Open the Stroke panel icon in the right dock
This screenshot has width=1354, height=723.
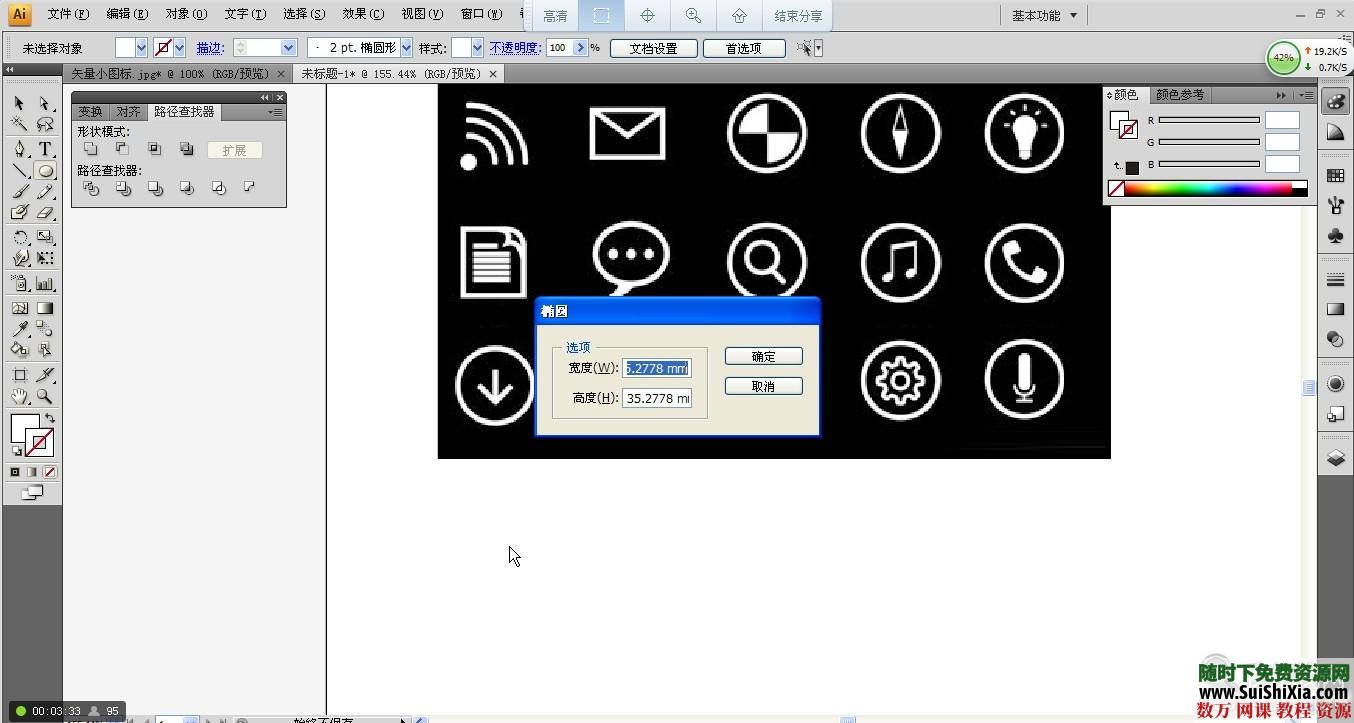(x=1335, y=280)
